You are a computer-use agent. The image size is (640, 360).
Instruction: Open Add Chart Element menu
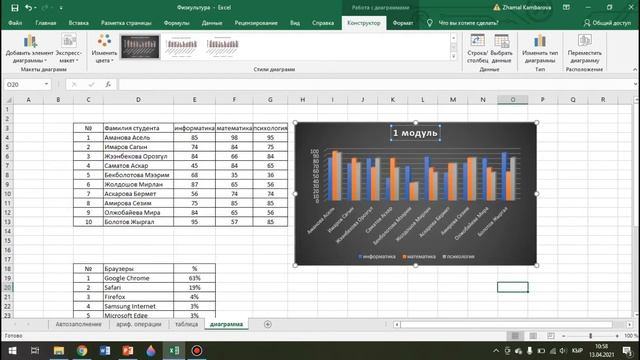29,49
